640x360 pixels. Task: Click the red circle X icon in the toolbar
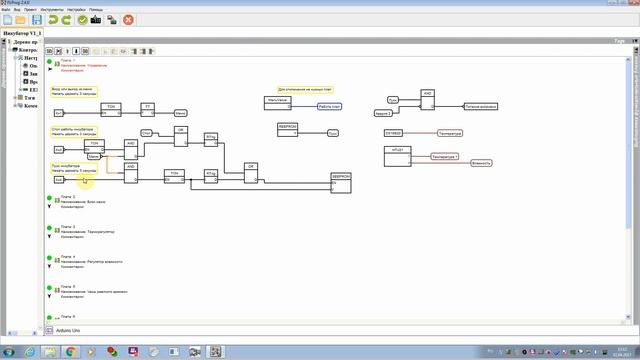(128, 20)
